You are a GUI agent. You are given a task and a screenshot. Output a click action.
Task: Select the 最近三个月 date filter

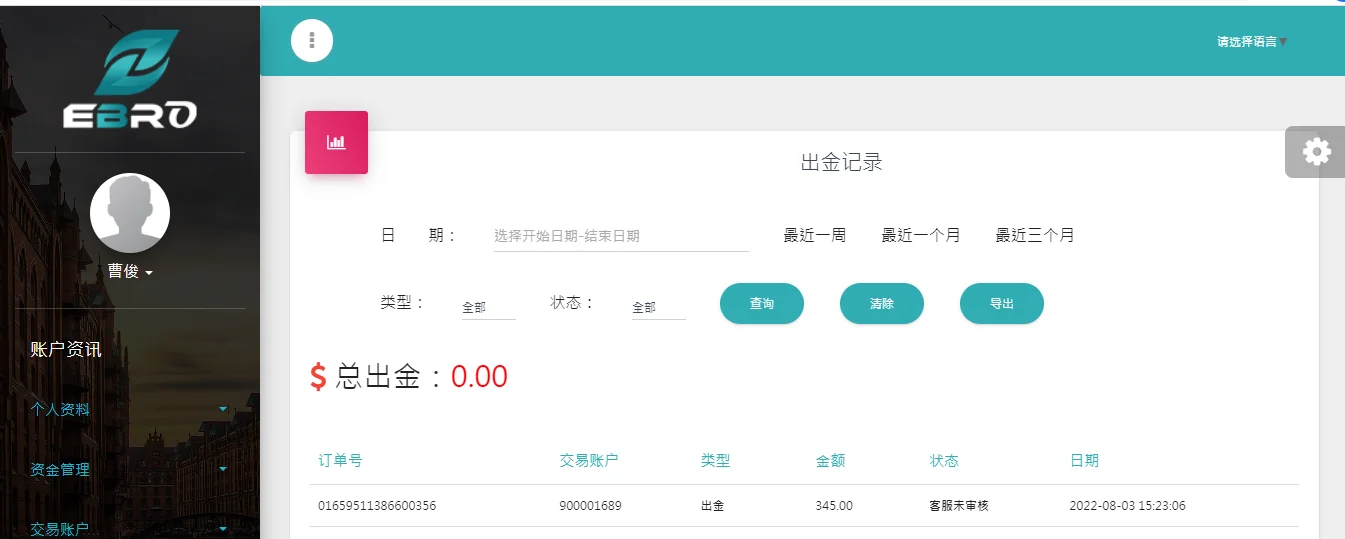point(1034,236)
